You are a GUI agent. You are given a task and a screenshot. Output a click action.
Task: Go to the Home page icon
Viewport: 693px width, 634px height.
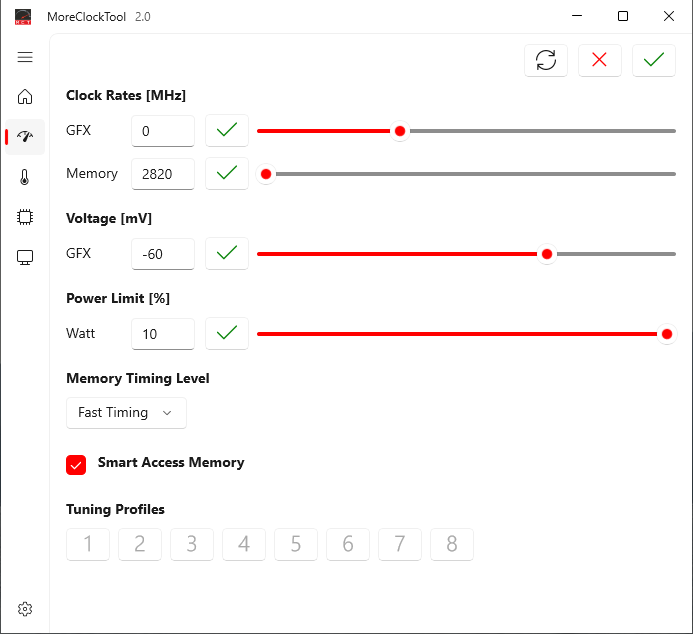25,96
